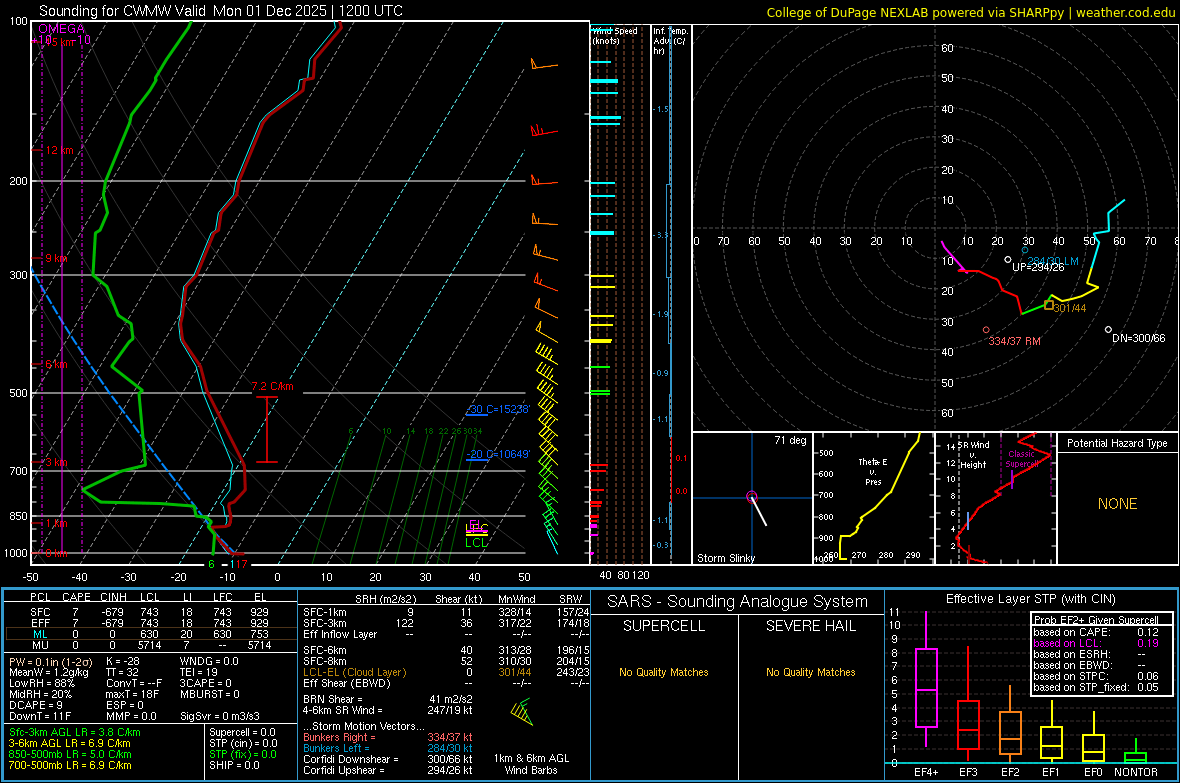
Task: Click the '-30 C=15238' height label
Action: click(498, 410)
